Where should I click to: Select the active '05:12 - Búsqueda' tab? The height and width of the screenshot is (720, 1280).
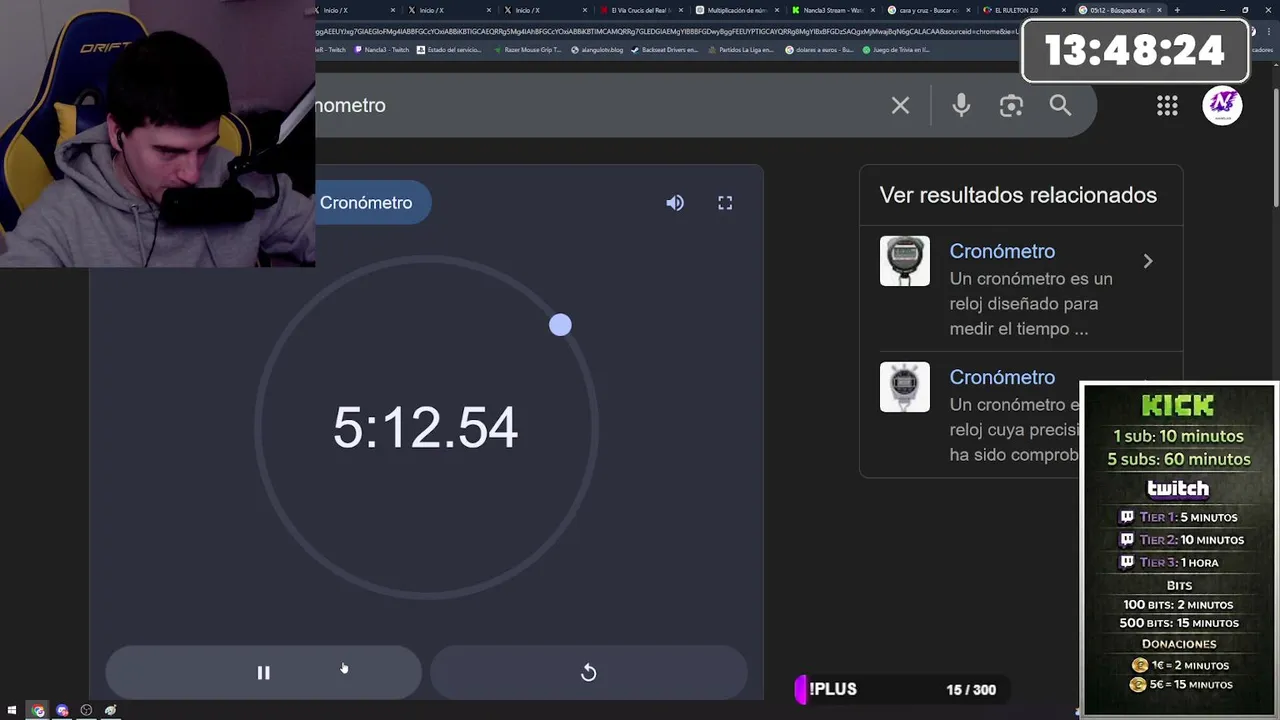tap(1119, 10)
